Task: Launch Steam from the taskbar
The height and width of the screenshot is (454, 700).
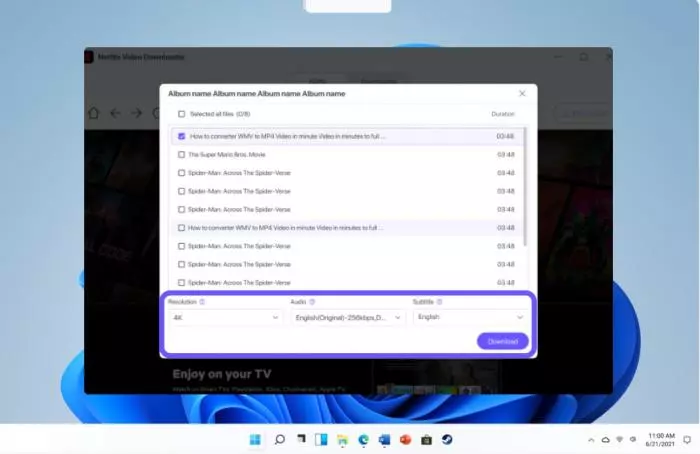Action: coord(447,440)
